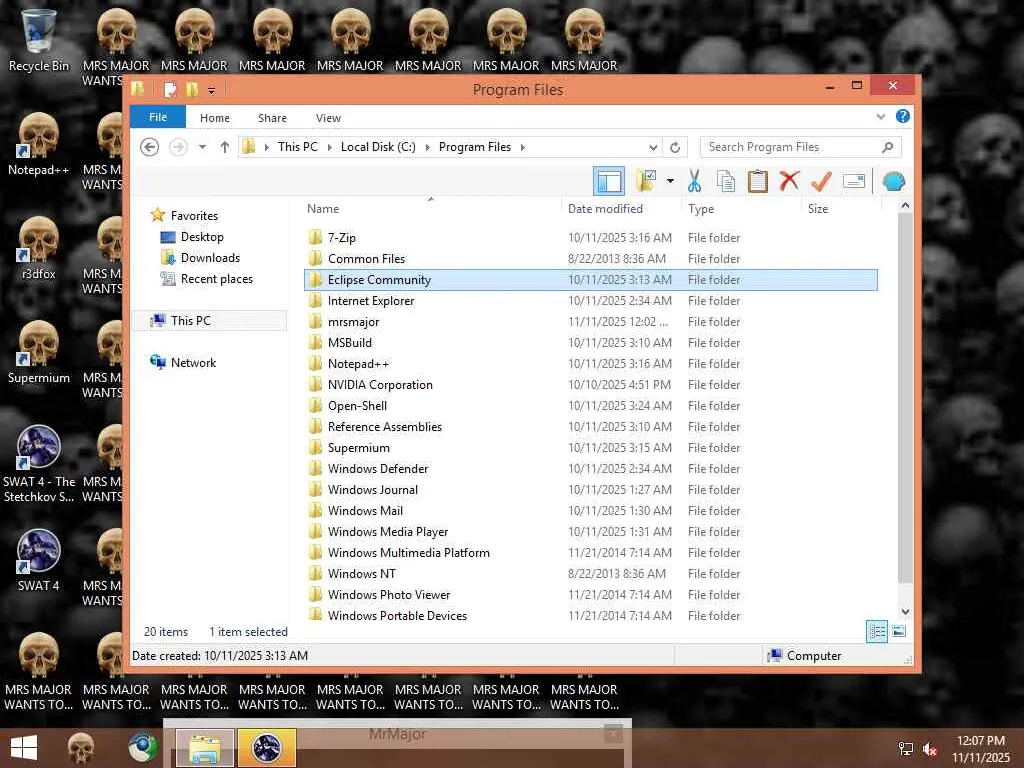The width and height of the screenshot is (1024, 768).
Task: Expand the breadcrumb arrow before This PC
Action: tap(266, 147)
